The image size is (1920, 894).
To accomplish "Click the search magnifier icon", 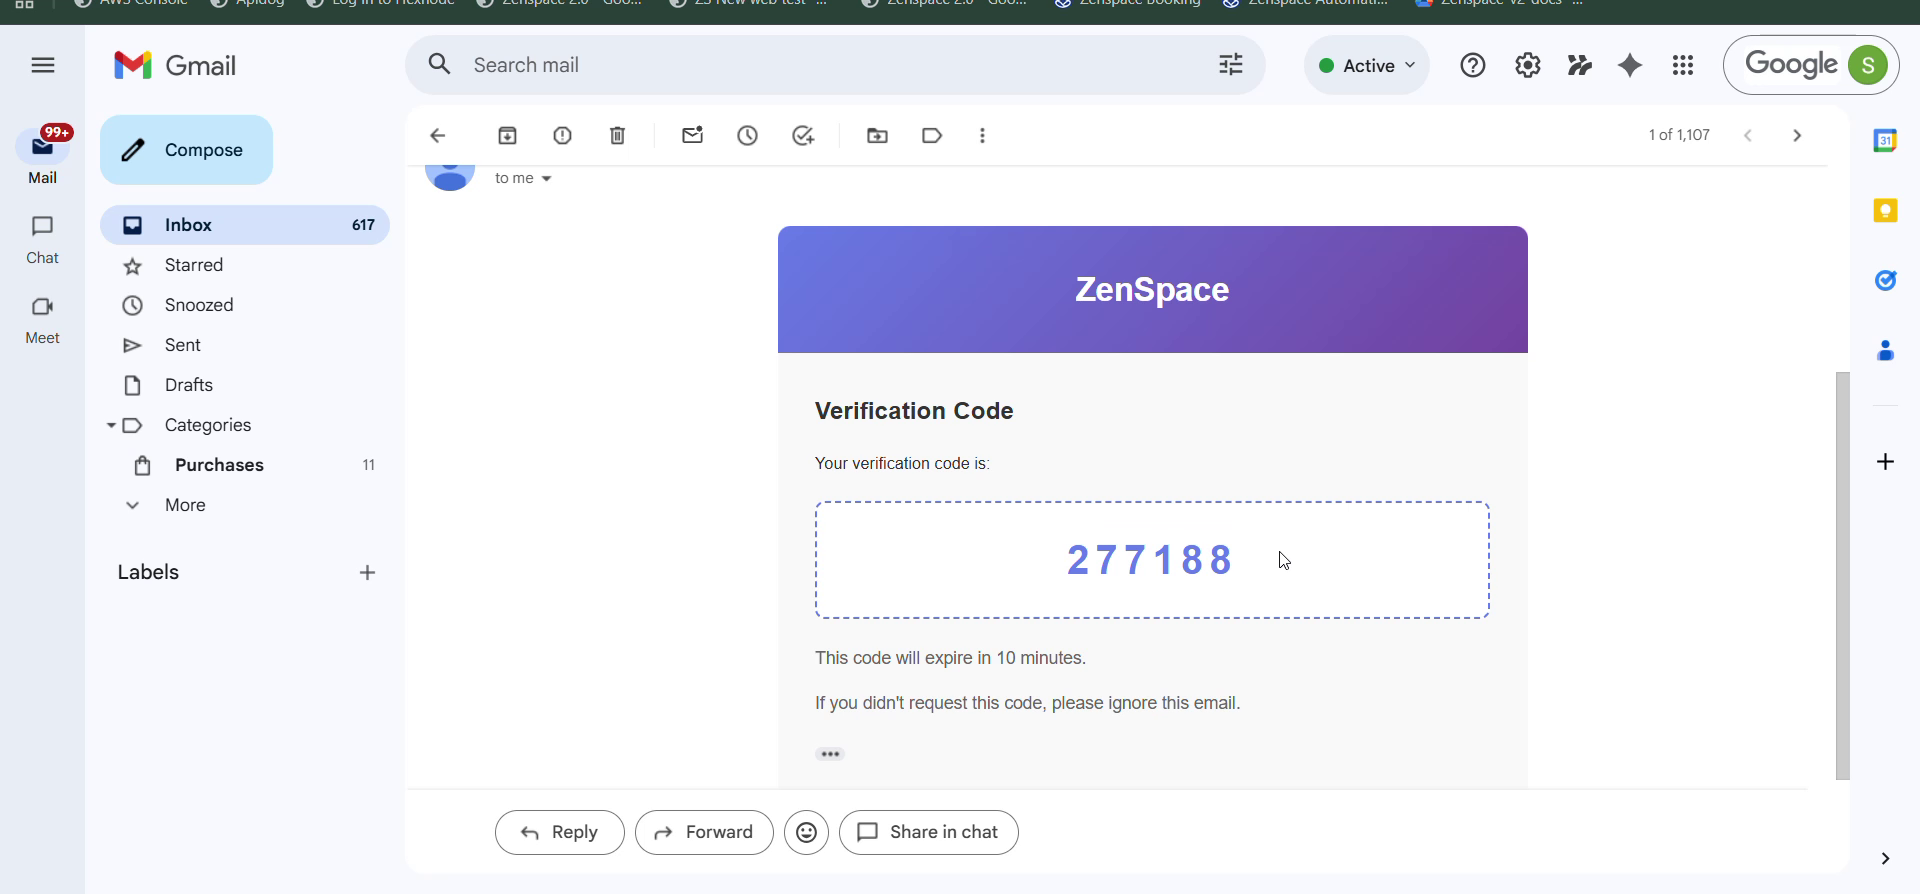I will 439,65.
